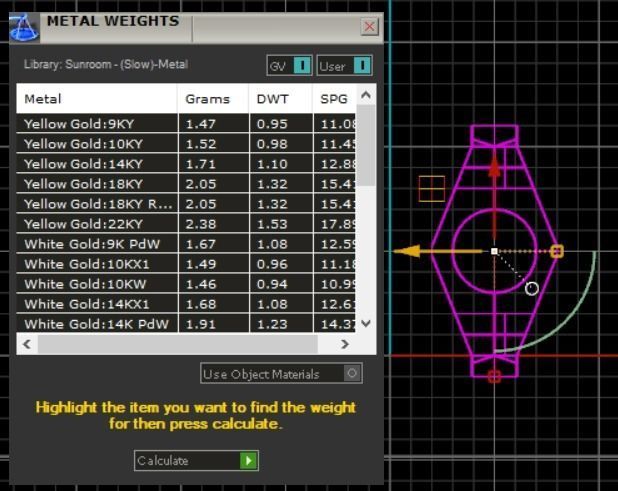
Task: Click the scroll down arrow of table
Action: (366, 324)
